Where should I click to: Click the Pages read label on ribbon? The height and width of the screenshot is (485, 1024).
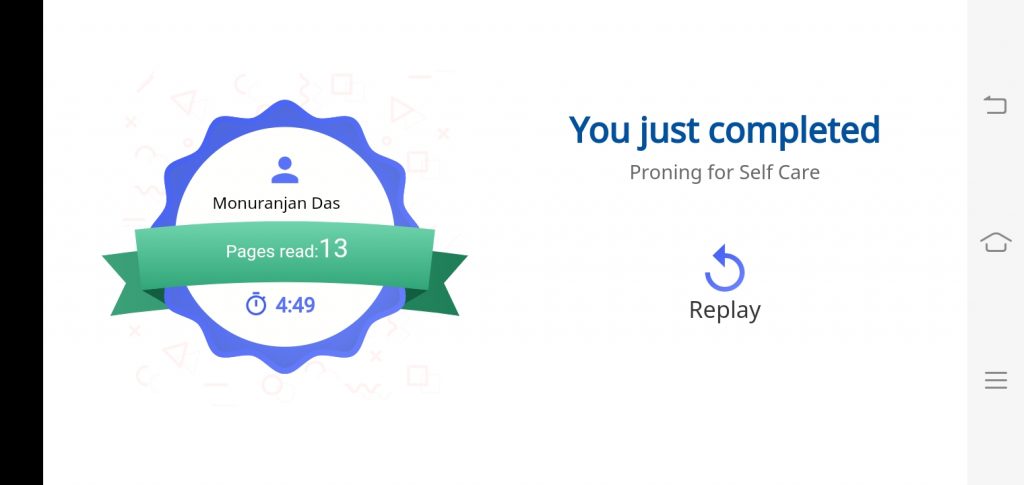(272, 251)
